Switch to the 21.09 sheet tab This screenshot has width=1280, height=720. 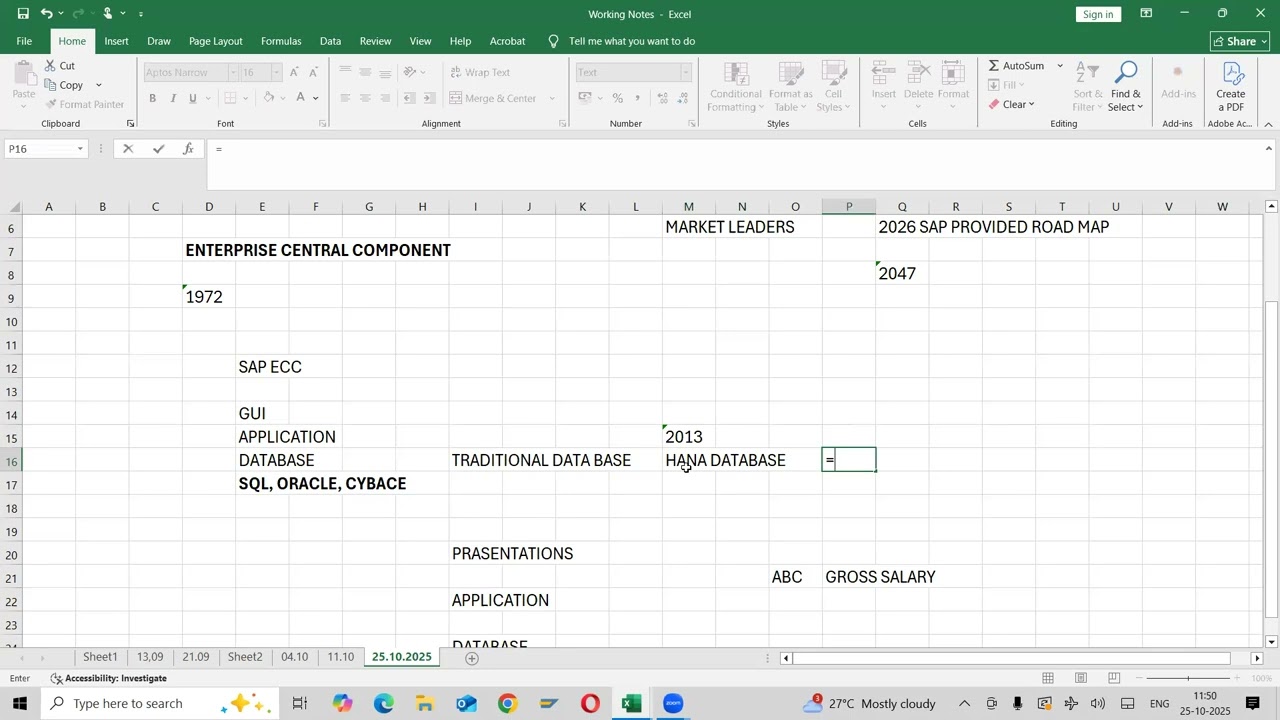point(196,657)
